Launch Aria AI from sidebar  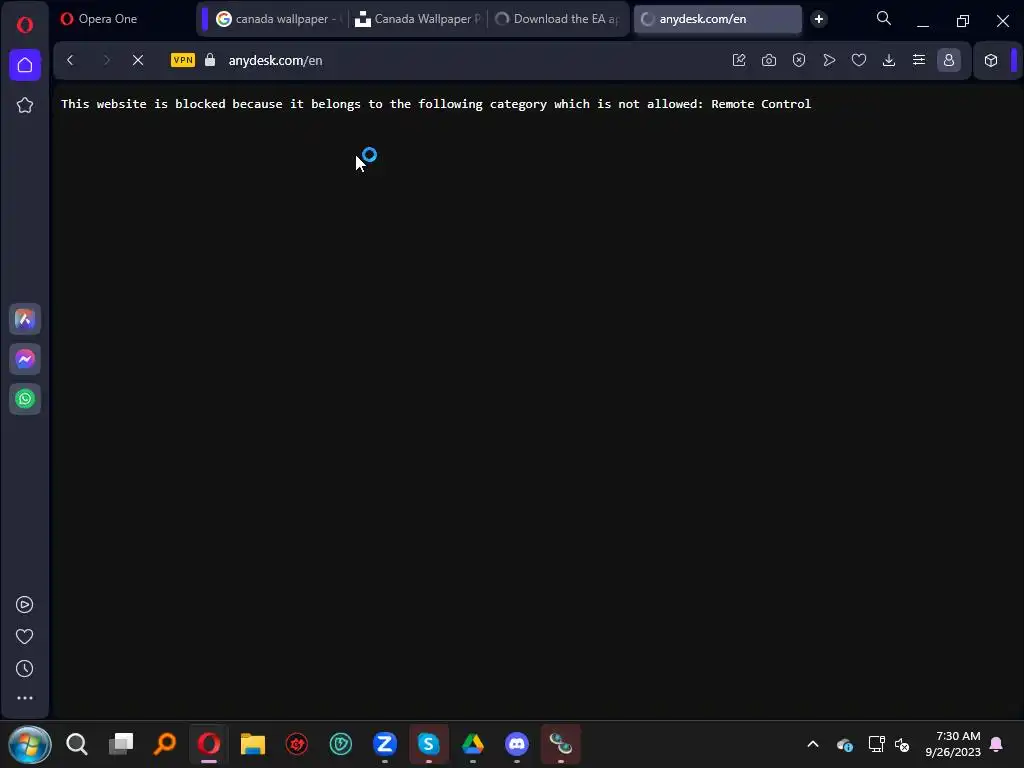click(x=25, y=319)
